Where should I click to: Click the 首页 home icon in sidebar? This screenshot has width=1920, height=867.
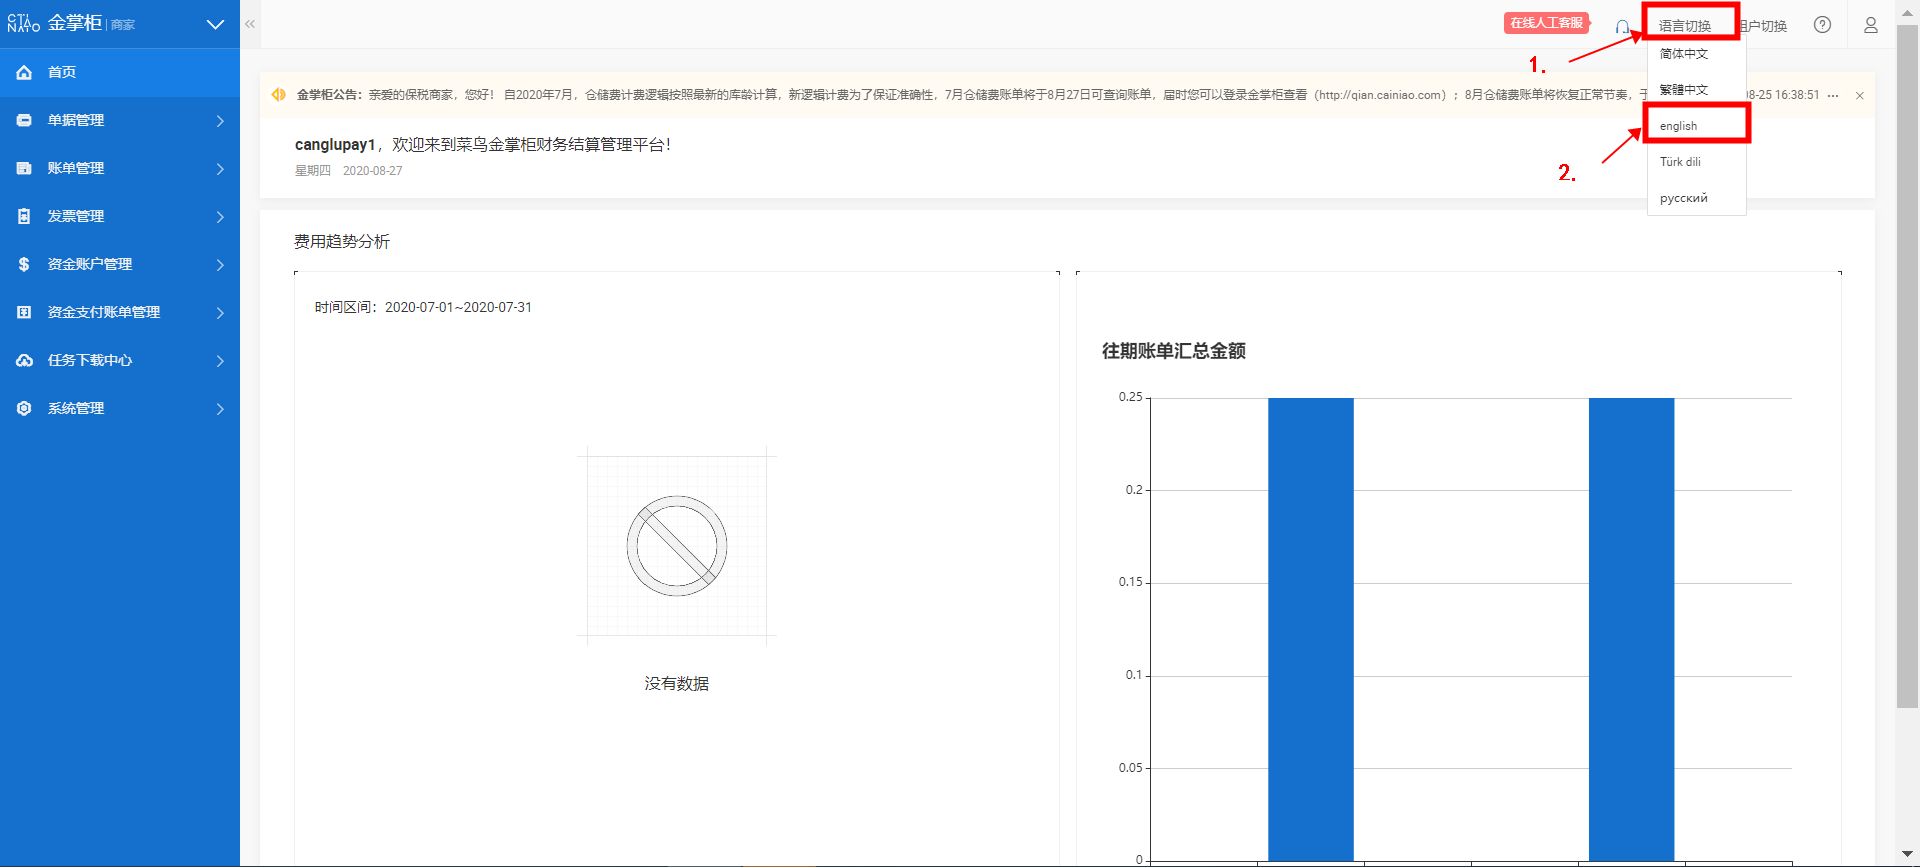[25, 72]
